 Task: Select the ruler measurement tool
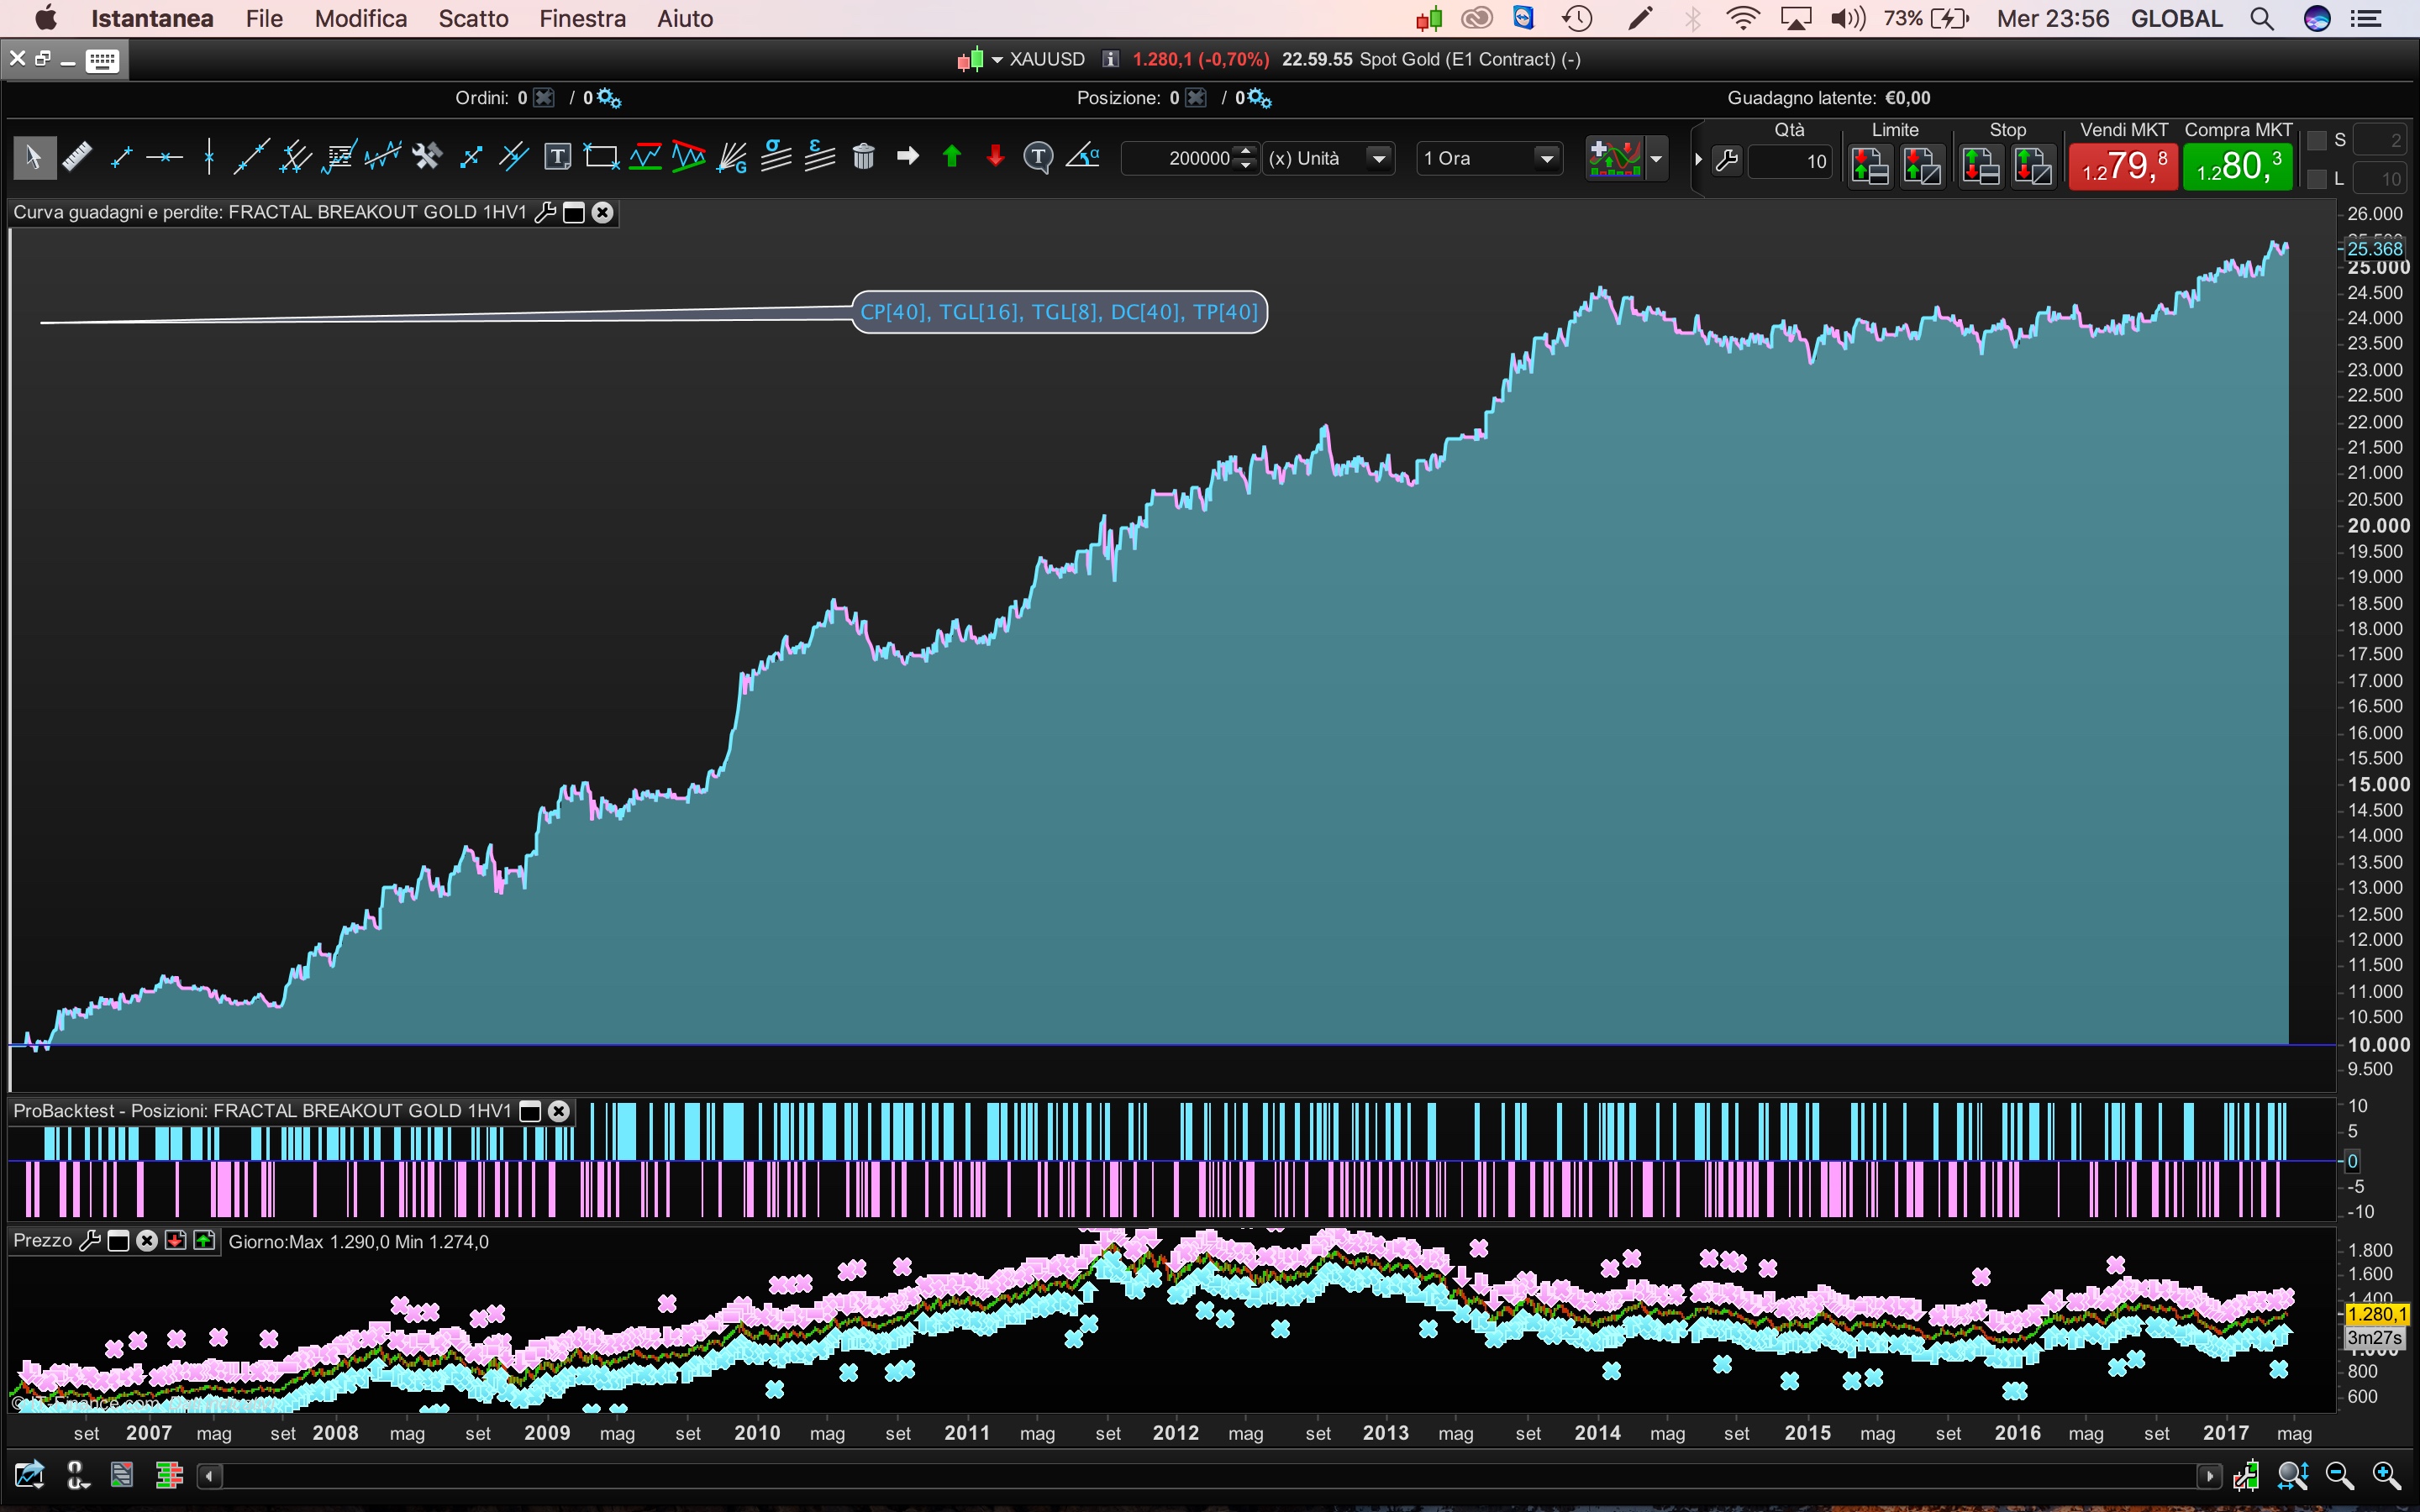77,157
